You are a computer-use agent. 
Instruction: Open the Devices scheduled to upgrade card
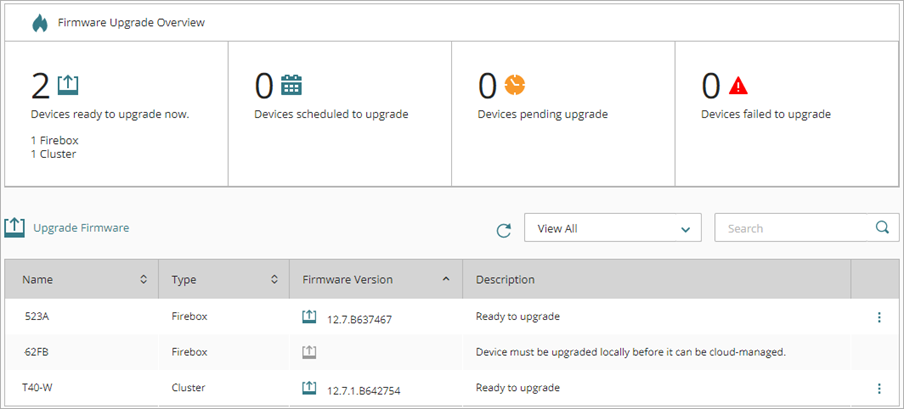[x=340, y=114]
